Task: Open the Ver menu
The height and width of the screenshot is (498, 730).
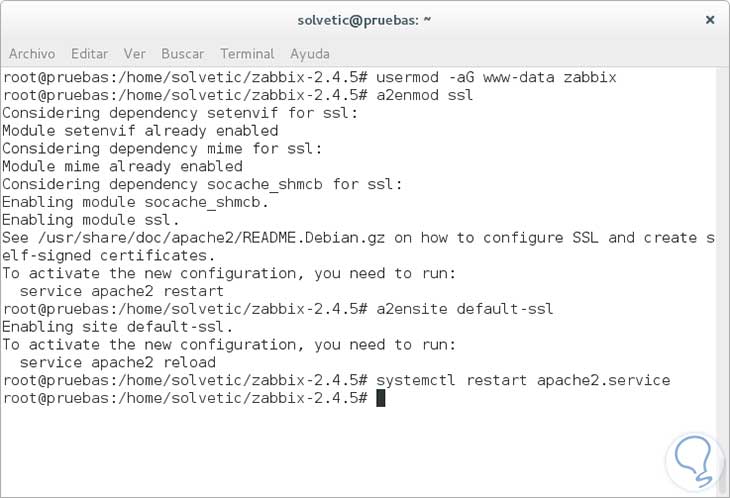Action: 134,53
